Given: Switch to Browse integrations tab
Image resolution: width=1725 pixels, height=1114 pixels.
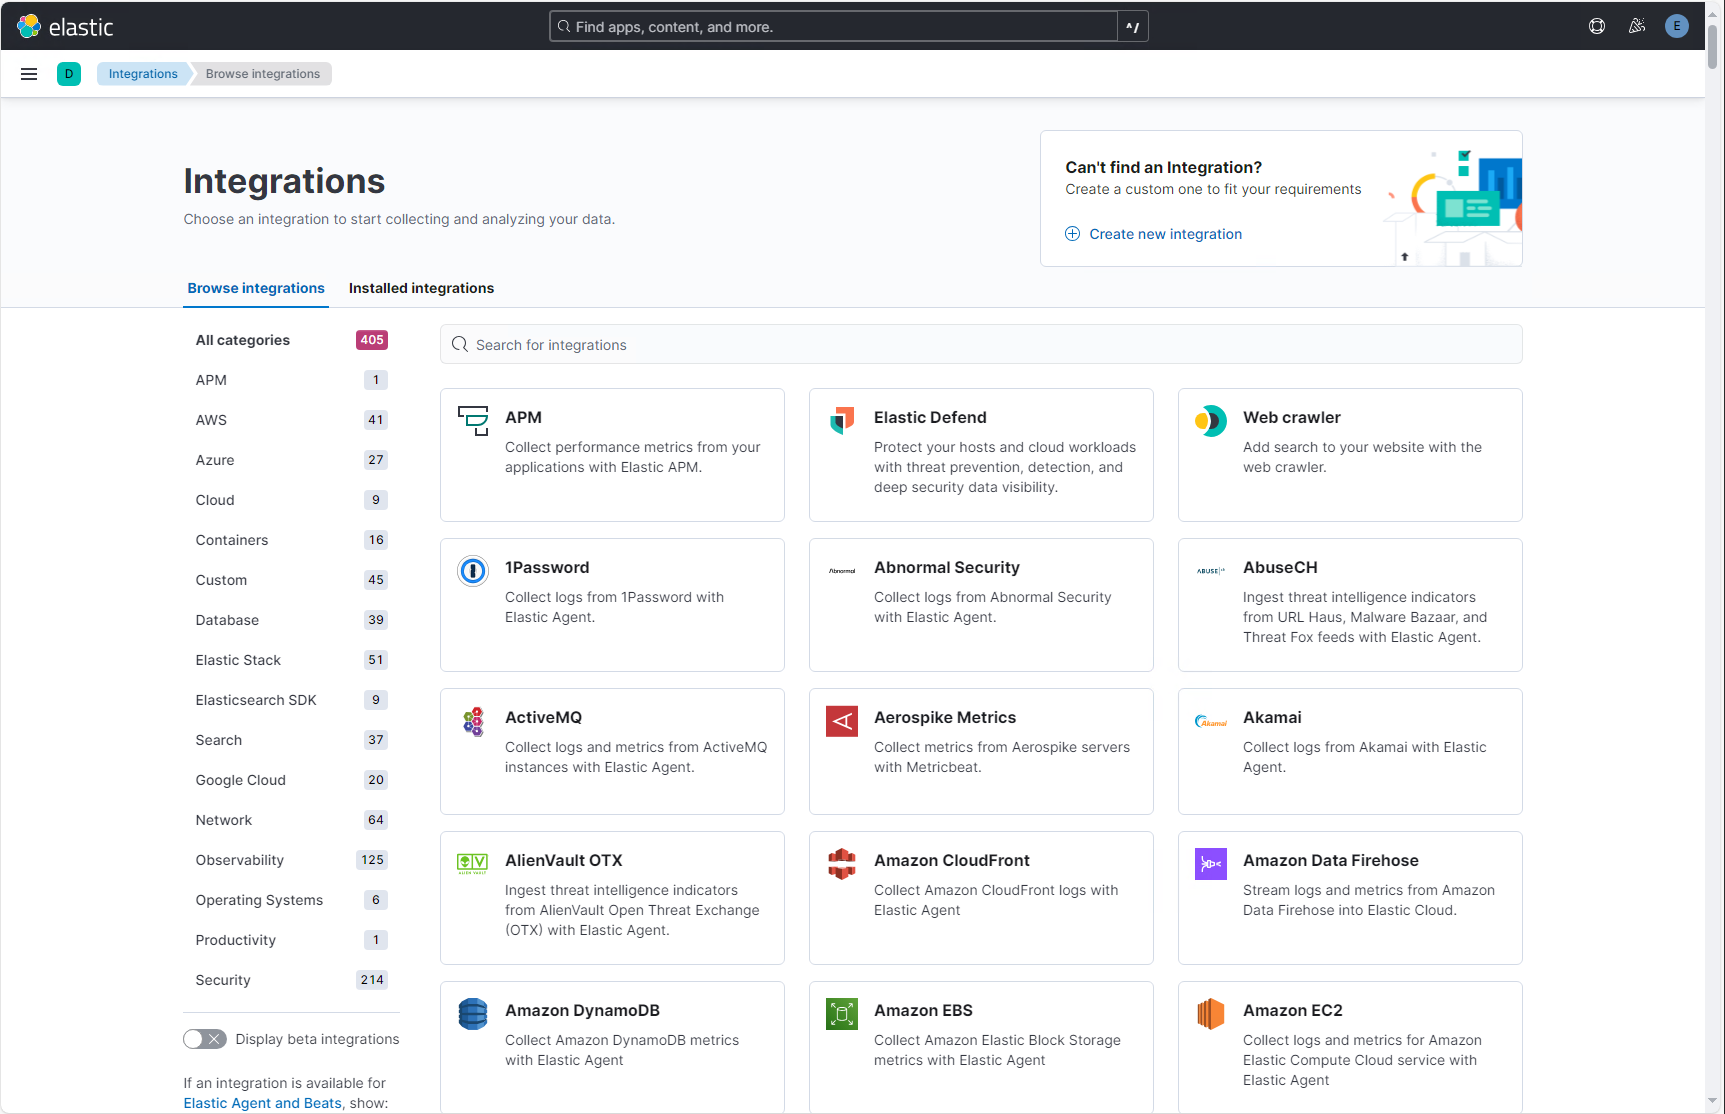Looking at the screenshot, I should (x=256, y=288).
